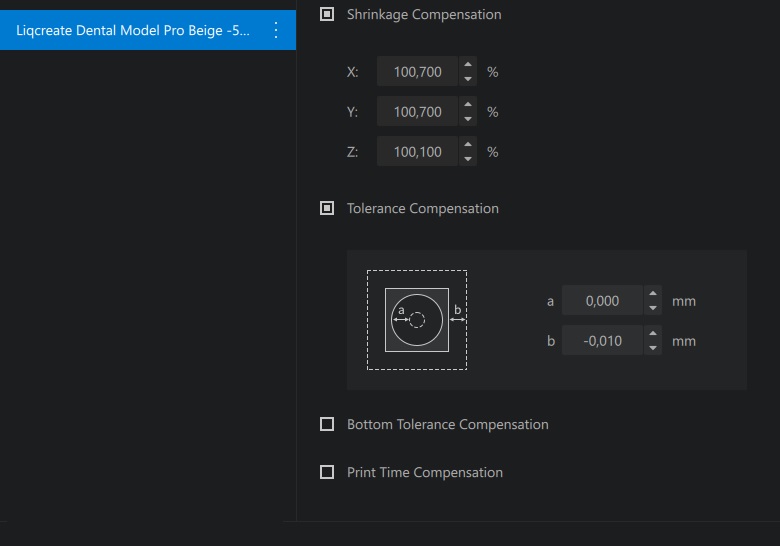Image resolution: width=780 pixels, height=546 pixels.
Task: Disable the Shrinkage Compensation checkbox
Action: pos(327,14)
